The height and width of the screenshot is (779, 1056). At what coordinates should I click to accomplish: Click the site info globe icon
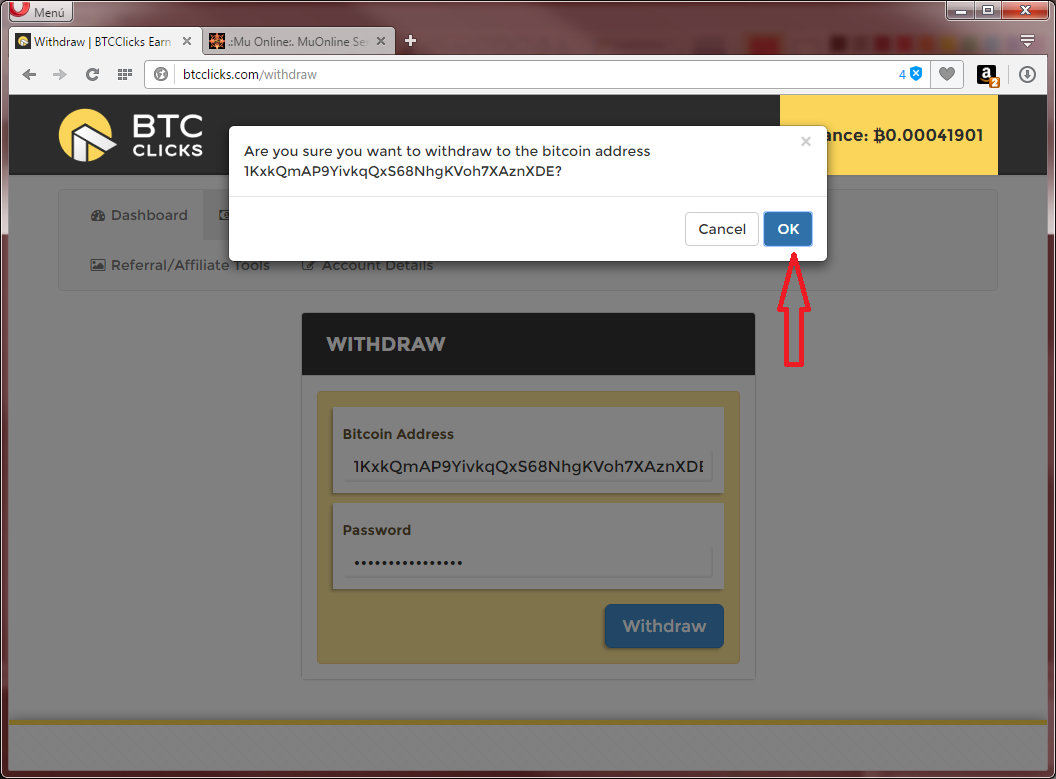tap(160, 75)
